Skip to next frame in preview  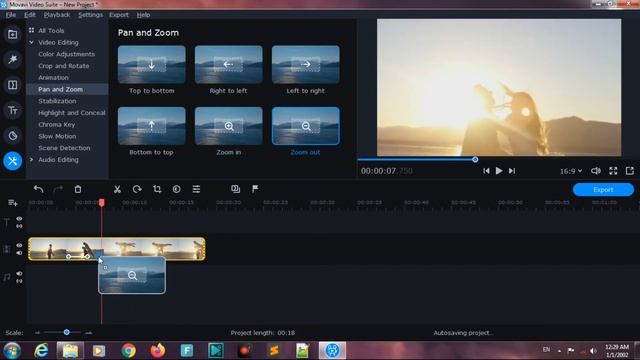(512, 171)
